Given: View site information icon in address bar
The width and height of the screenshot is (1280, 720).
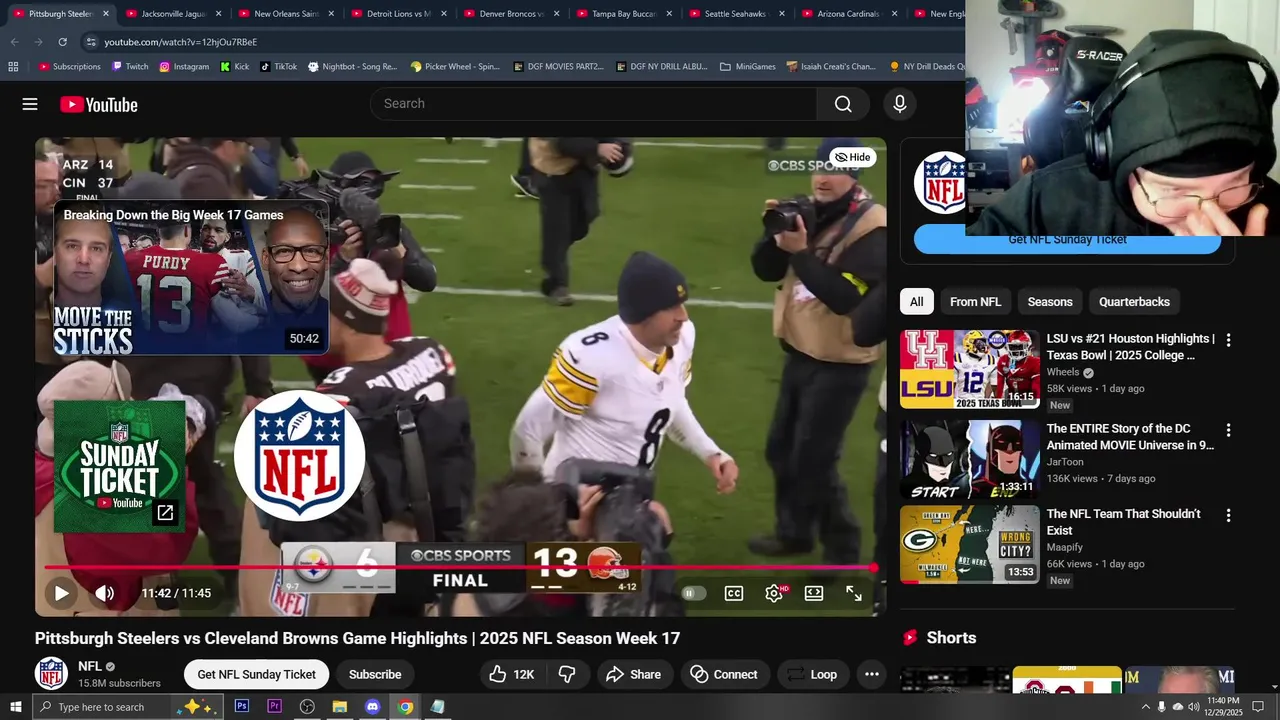Looking at the screenshot, I should pyautogui.click(x=91, y=42).
